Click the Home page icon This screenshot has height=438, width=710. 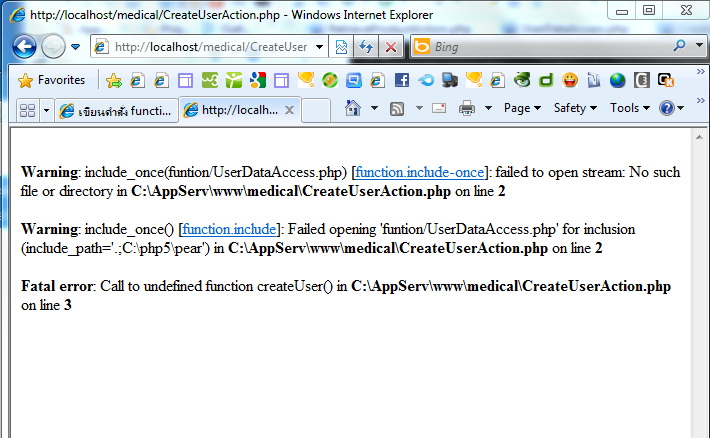point(353,108)
